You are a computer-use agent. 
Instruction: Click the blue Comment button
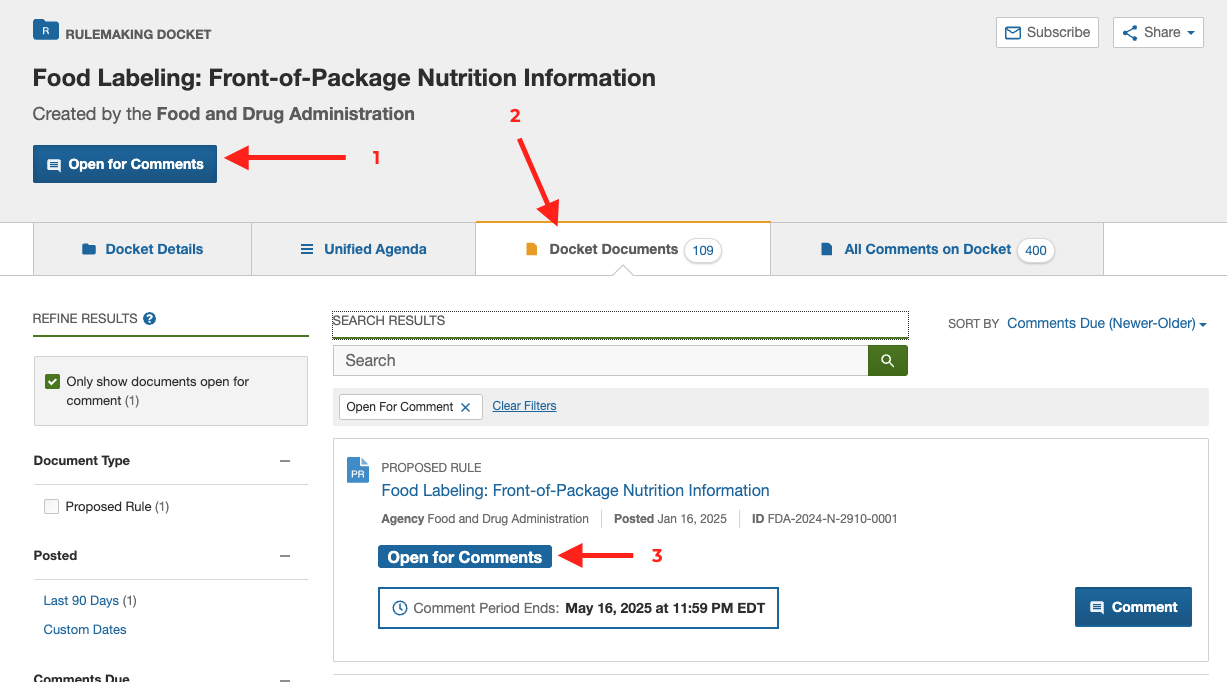pyautogui.click(x=1132, y=607)
